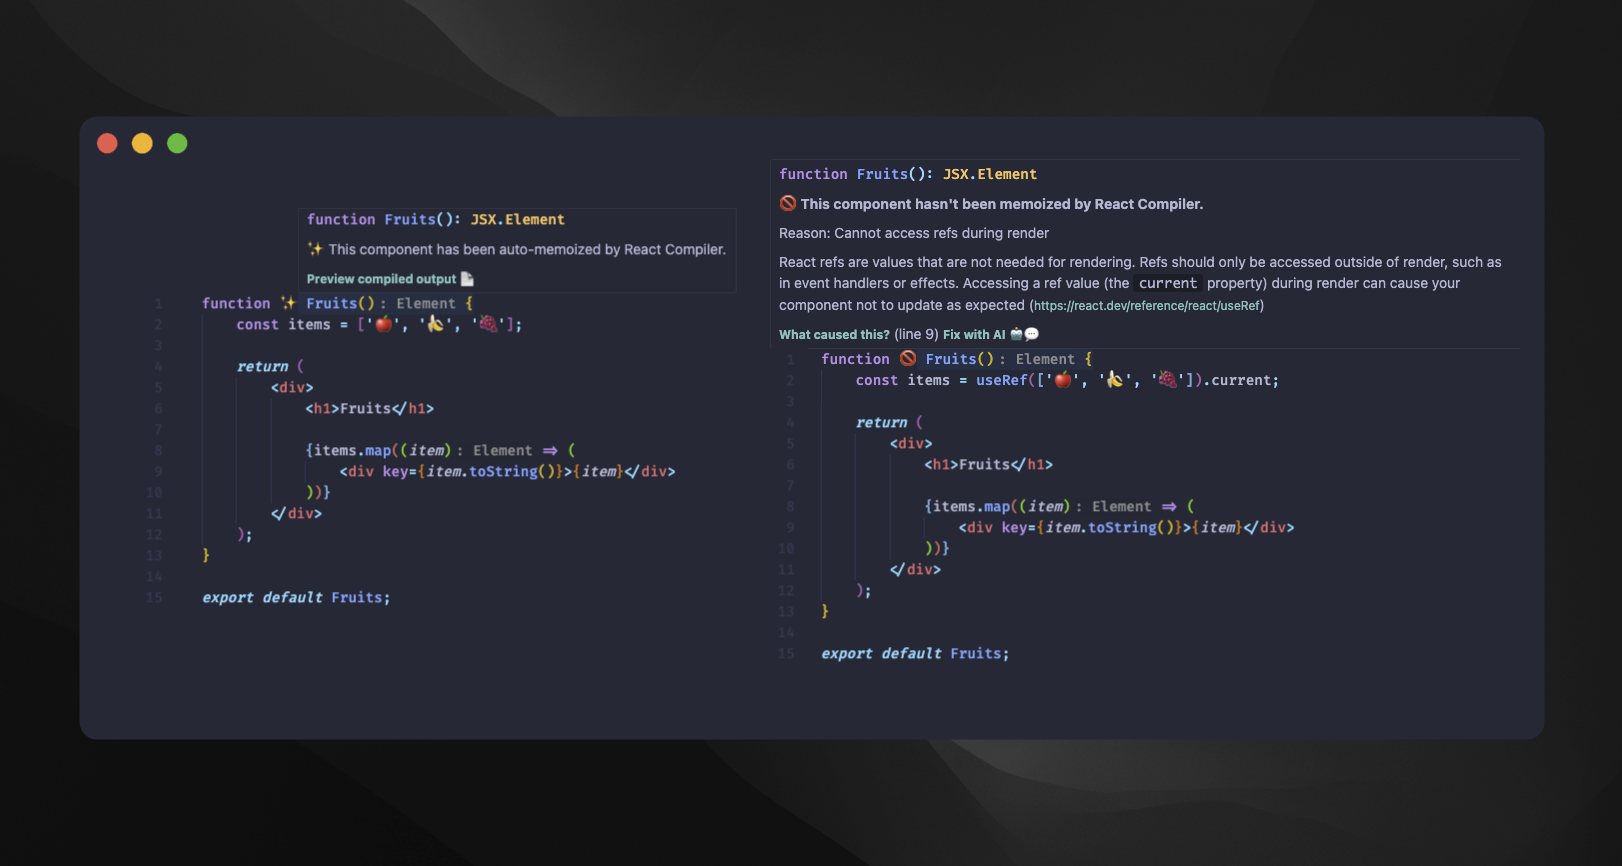Viewport: 1622px width, 866px height.
Task: Click the apple emoji in the useRef array
Action: pos(1063,380)
